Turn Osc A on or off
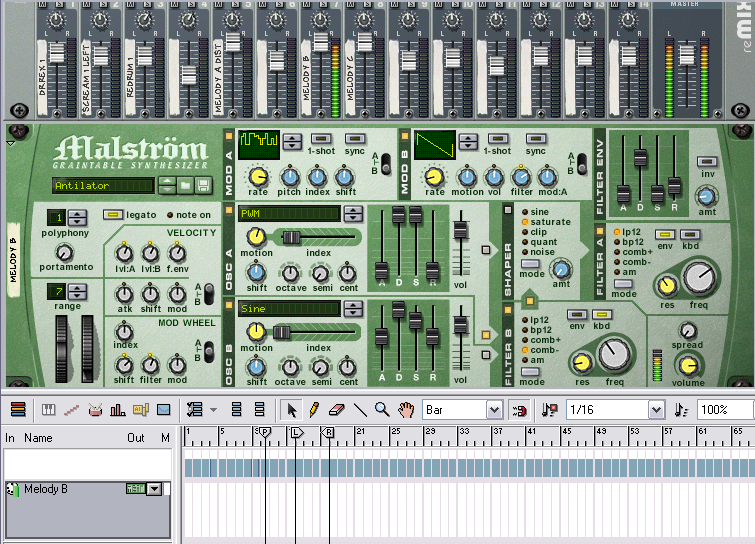 229,210
